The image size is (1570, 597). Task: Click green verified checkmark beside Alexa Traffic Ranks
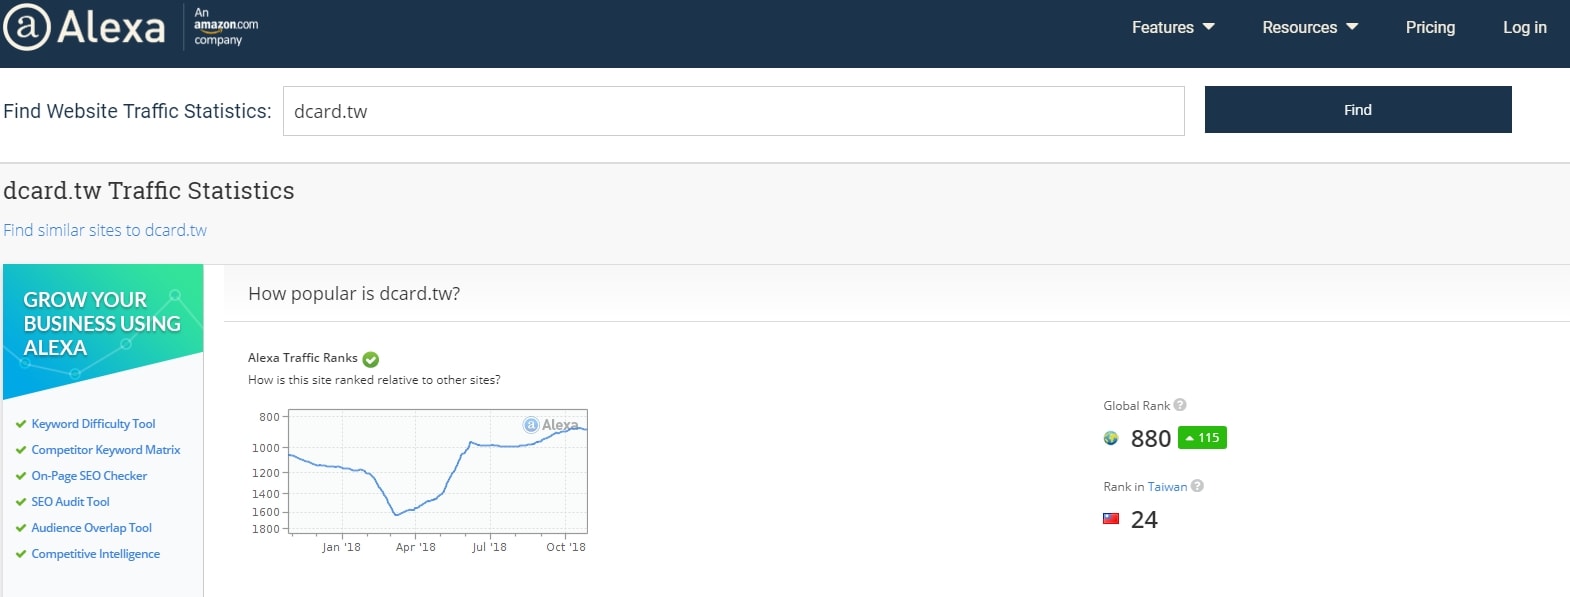(x=371, y=359)
